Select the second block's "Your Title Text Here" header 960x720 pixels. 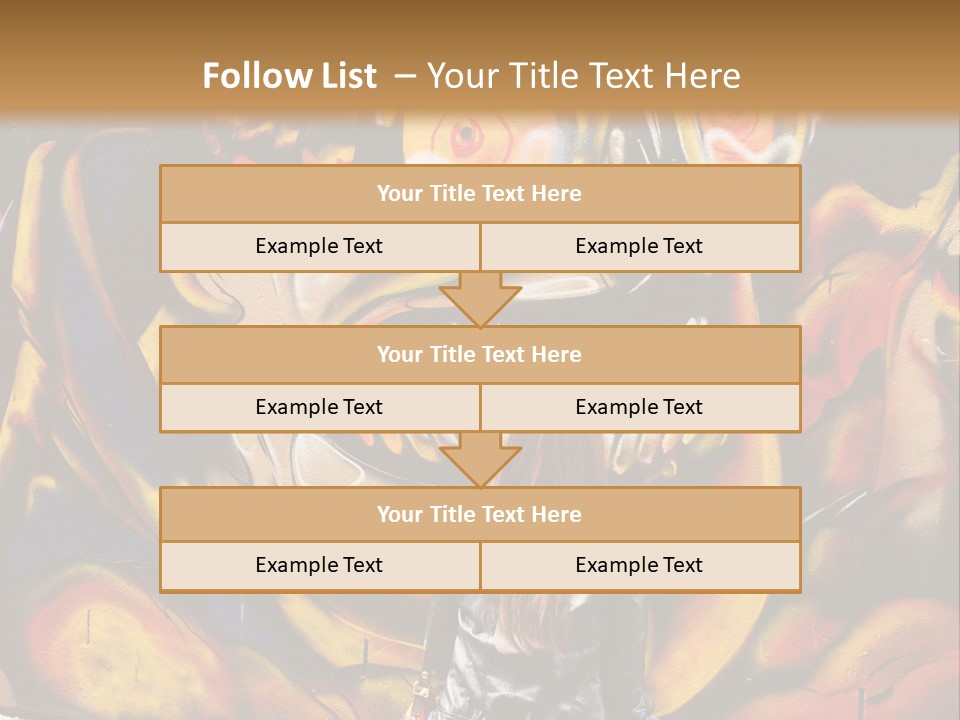[480, 354]
